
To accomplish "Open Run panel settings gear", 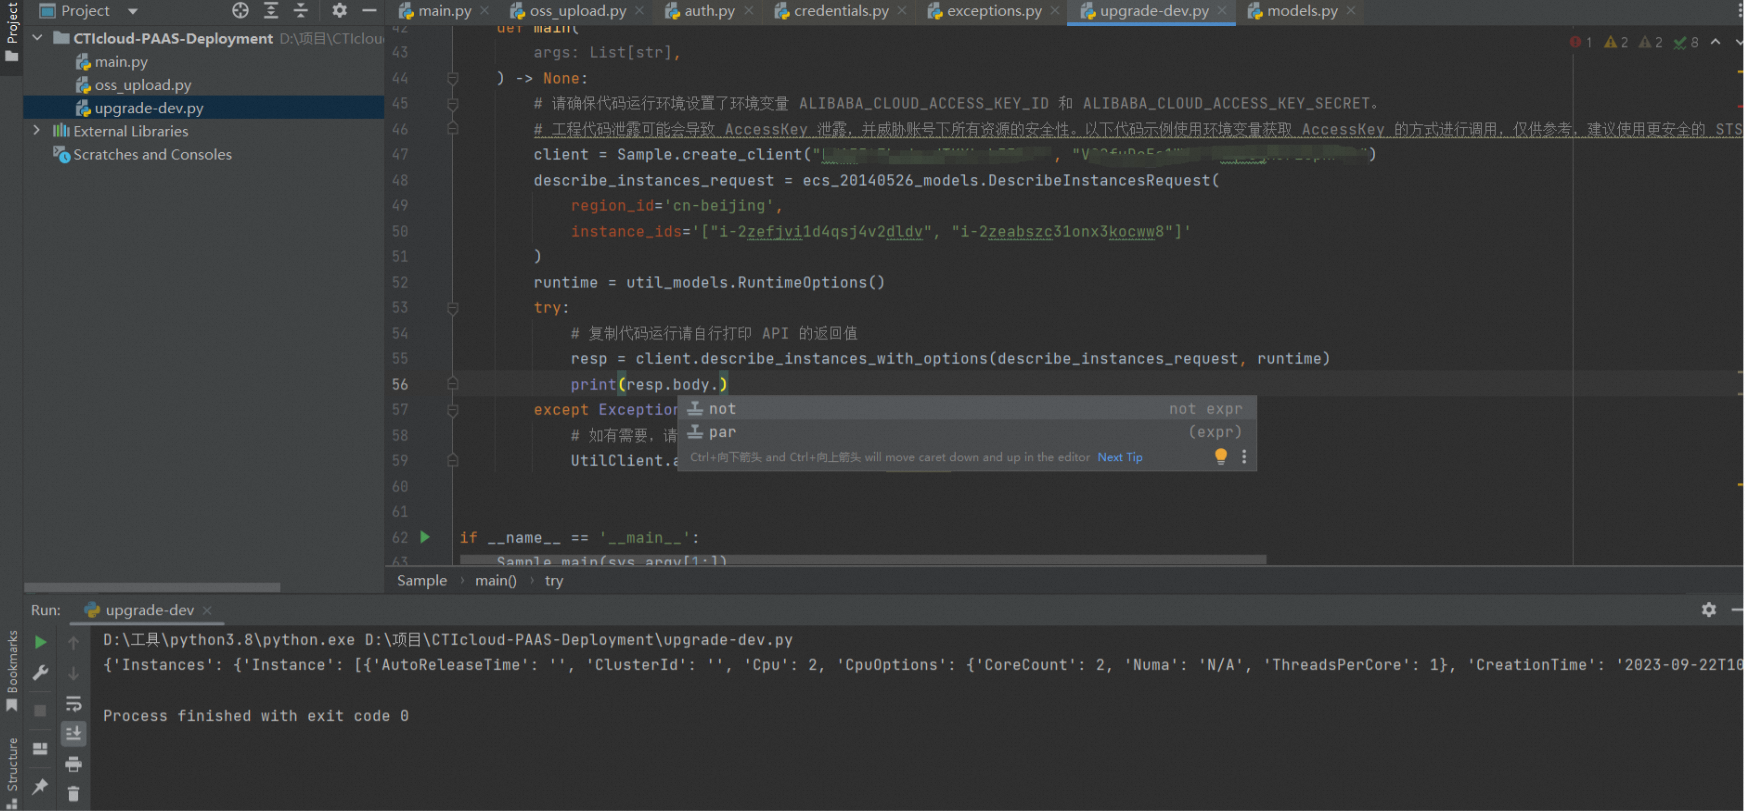I will 1709,610.
